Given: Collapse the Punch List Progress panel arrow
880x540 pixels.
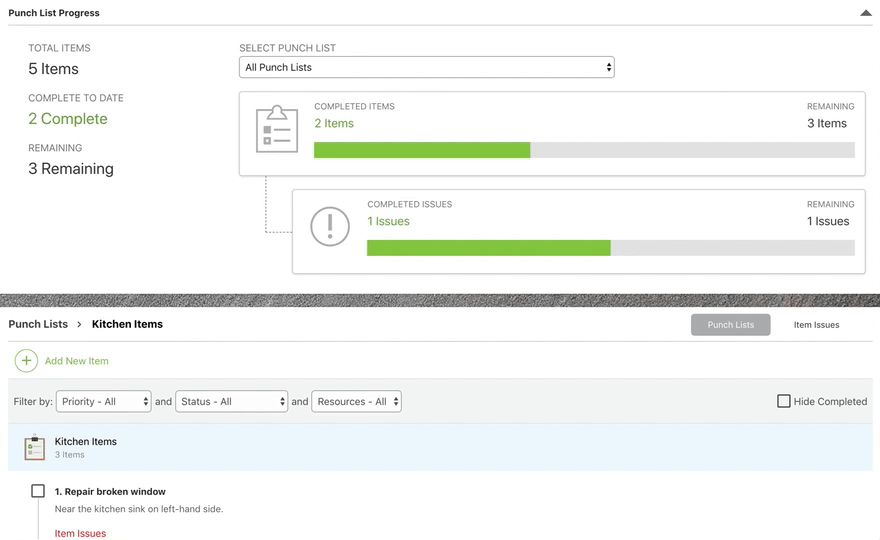Looking at the screenshot, I should tap(865, 13).
